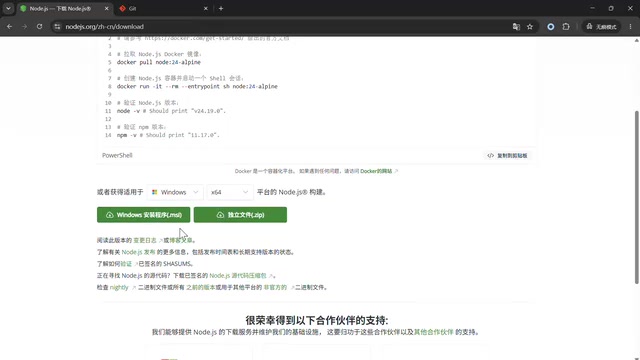Image resolution: width=640 pixels, height=360 pixels.
Task: Open the extensions puzzle icon
Action: pos(566,27)
